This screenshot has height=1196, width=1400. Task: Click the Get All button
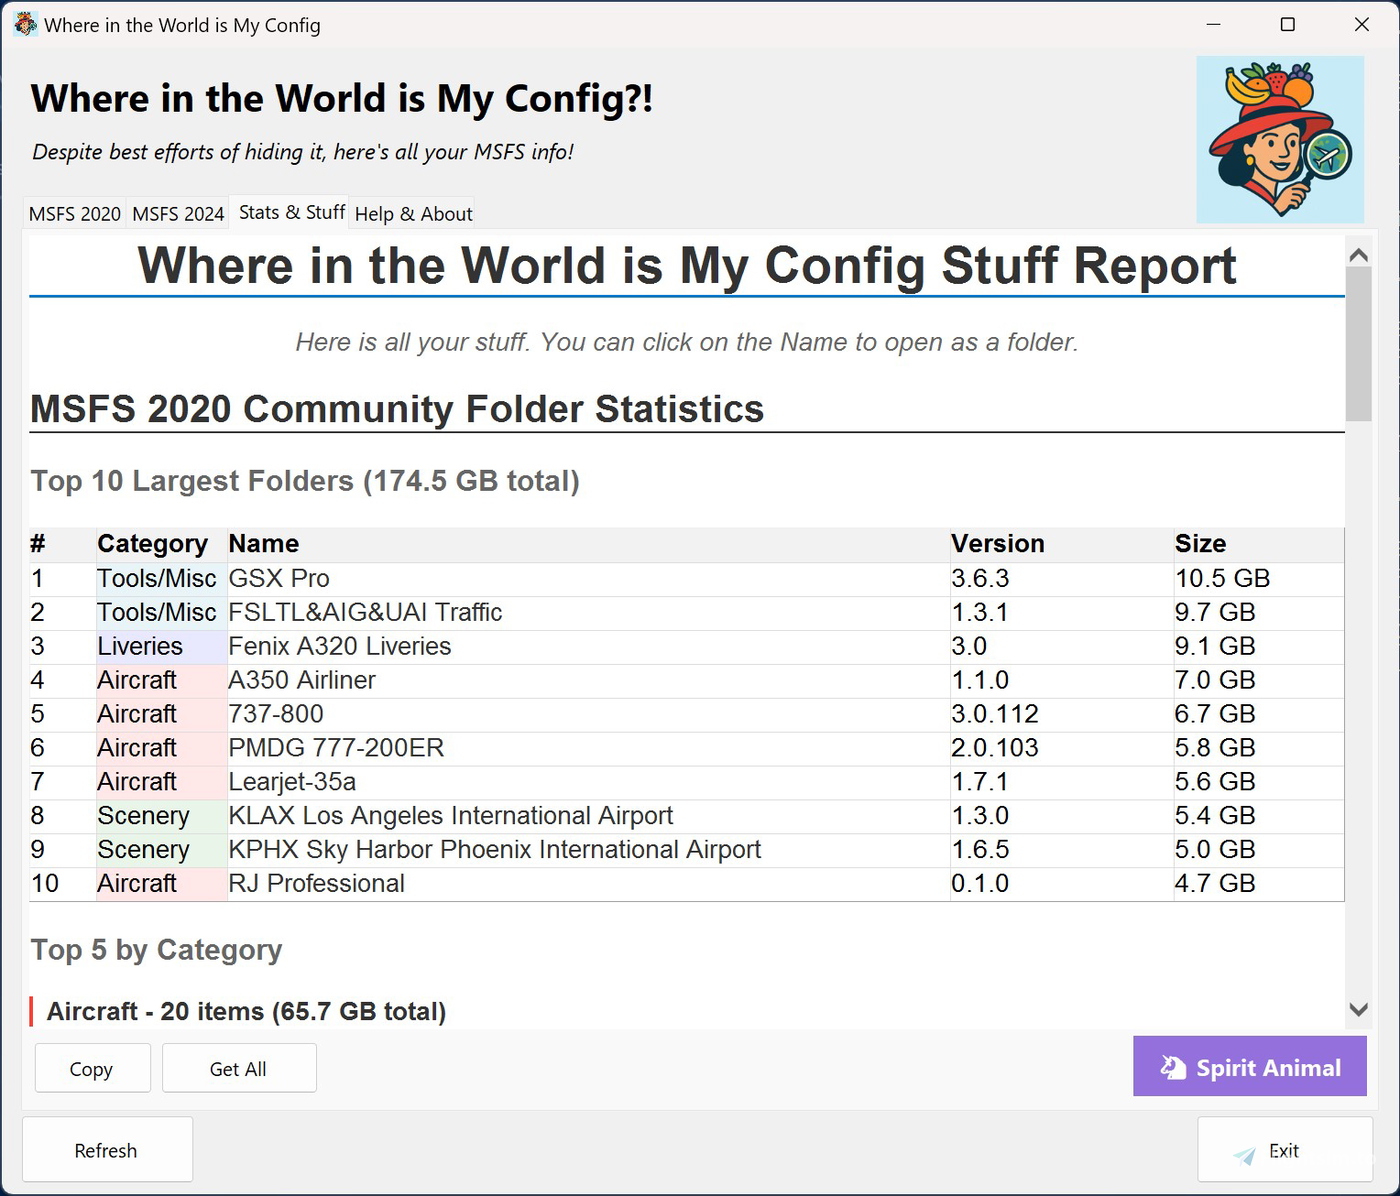coord(238,1067)
